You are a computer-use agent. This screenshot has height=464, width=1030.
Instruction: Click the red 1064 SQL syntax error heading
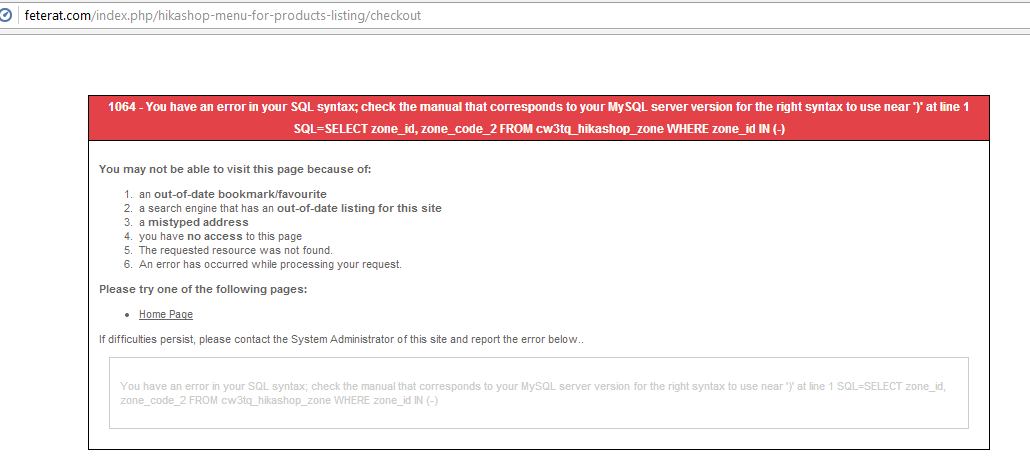point(539,107)
